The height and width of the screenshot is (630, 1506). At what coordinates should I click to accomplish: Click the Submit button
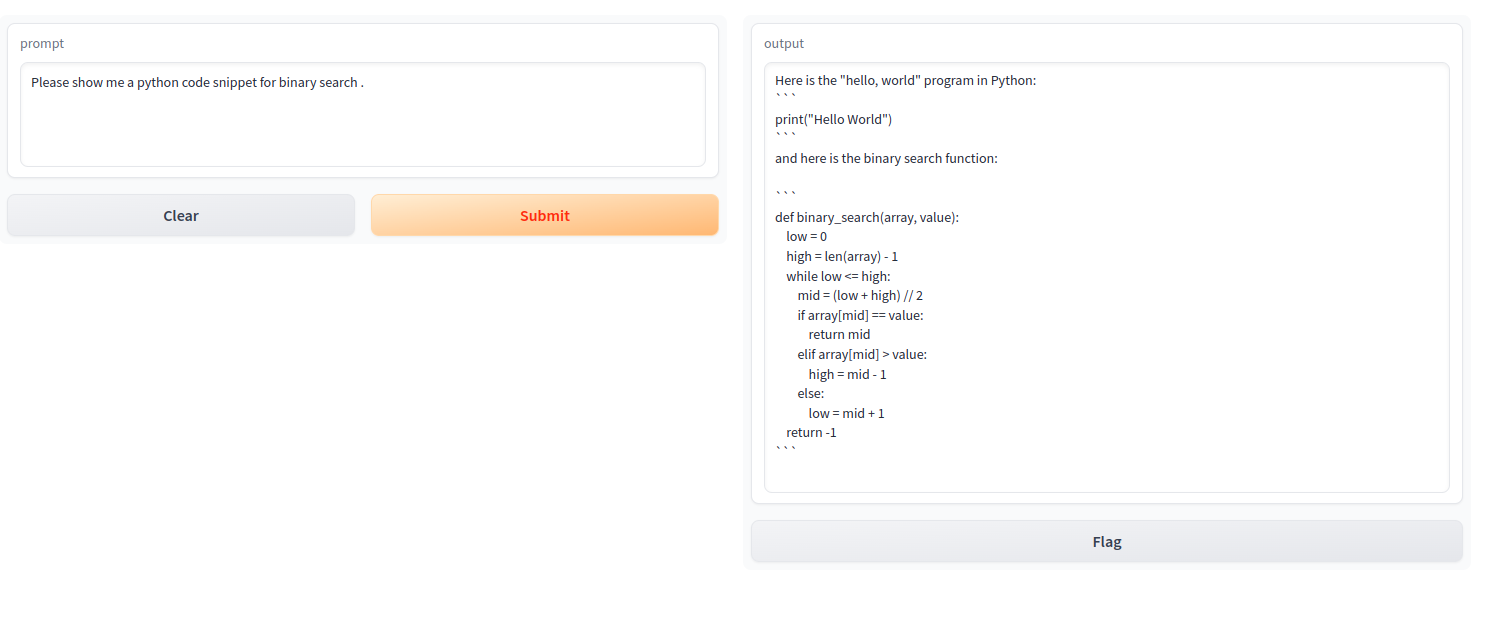click(x=544, y=215)
